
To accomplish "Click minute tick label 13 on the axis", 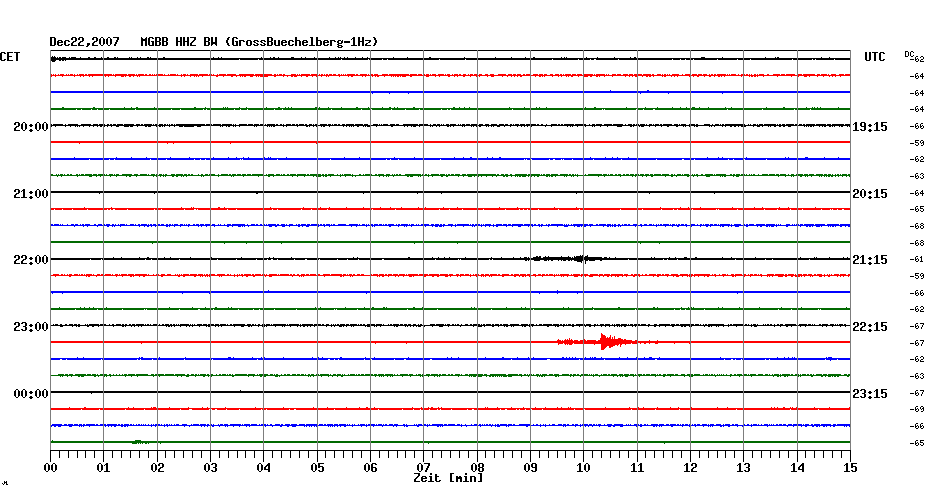I will [x=744, y=468].
